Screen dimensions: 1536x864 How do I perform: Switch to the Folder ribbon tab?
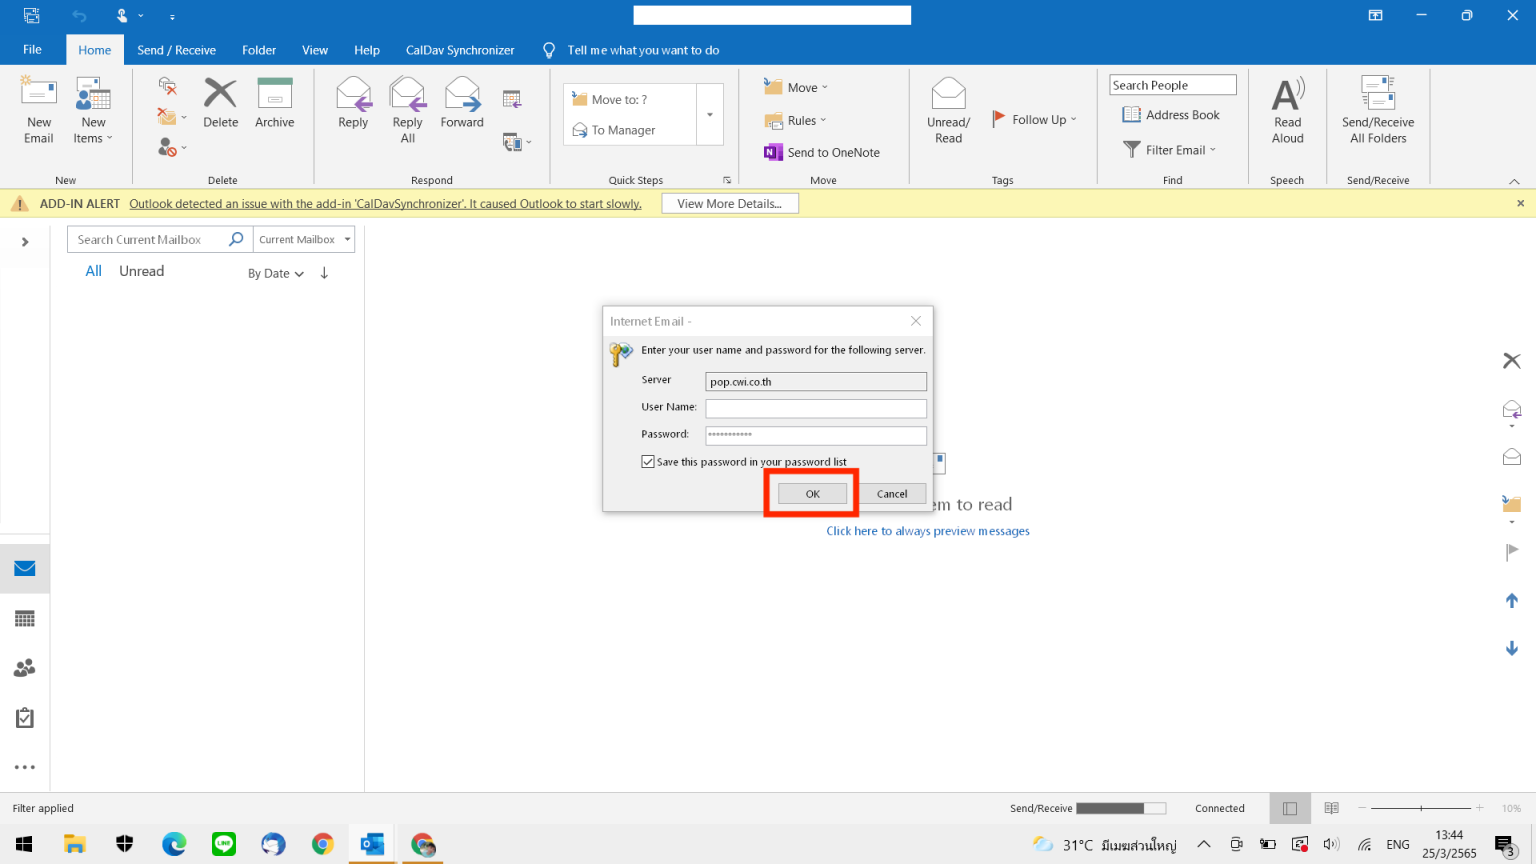[x=259, y=50]
